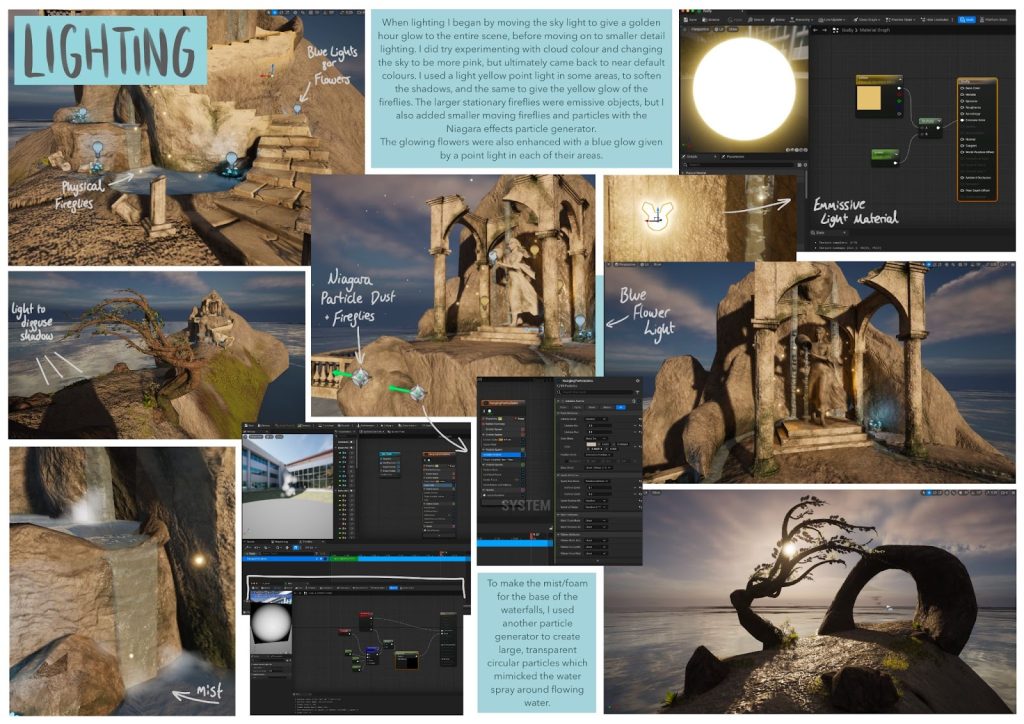The width and height of the screenshot is (1024, 724).
Task: Click the Normal pin on the material output node
Action: click(962, 139)
